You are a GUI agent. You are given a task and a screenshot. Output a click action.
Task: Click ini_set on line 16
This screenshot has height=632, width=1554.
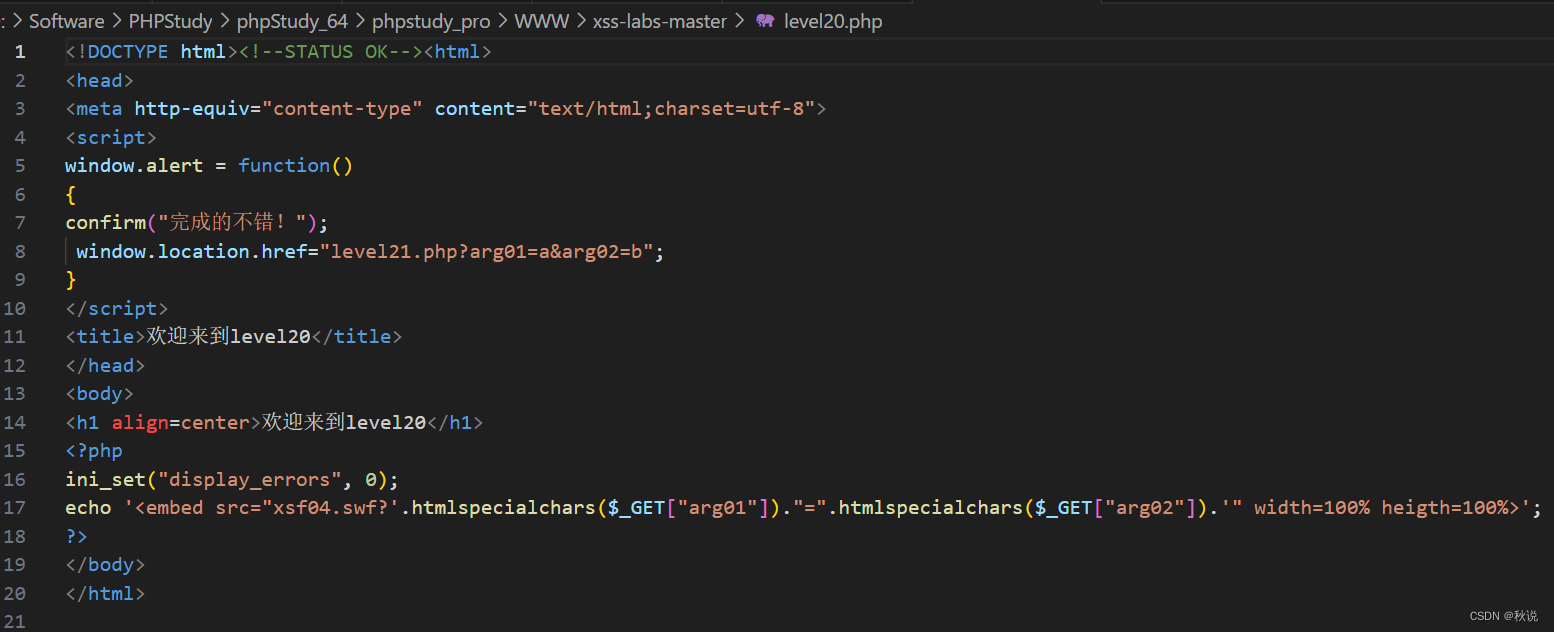pyautogui.click(x=105, y=480)
